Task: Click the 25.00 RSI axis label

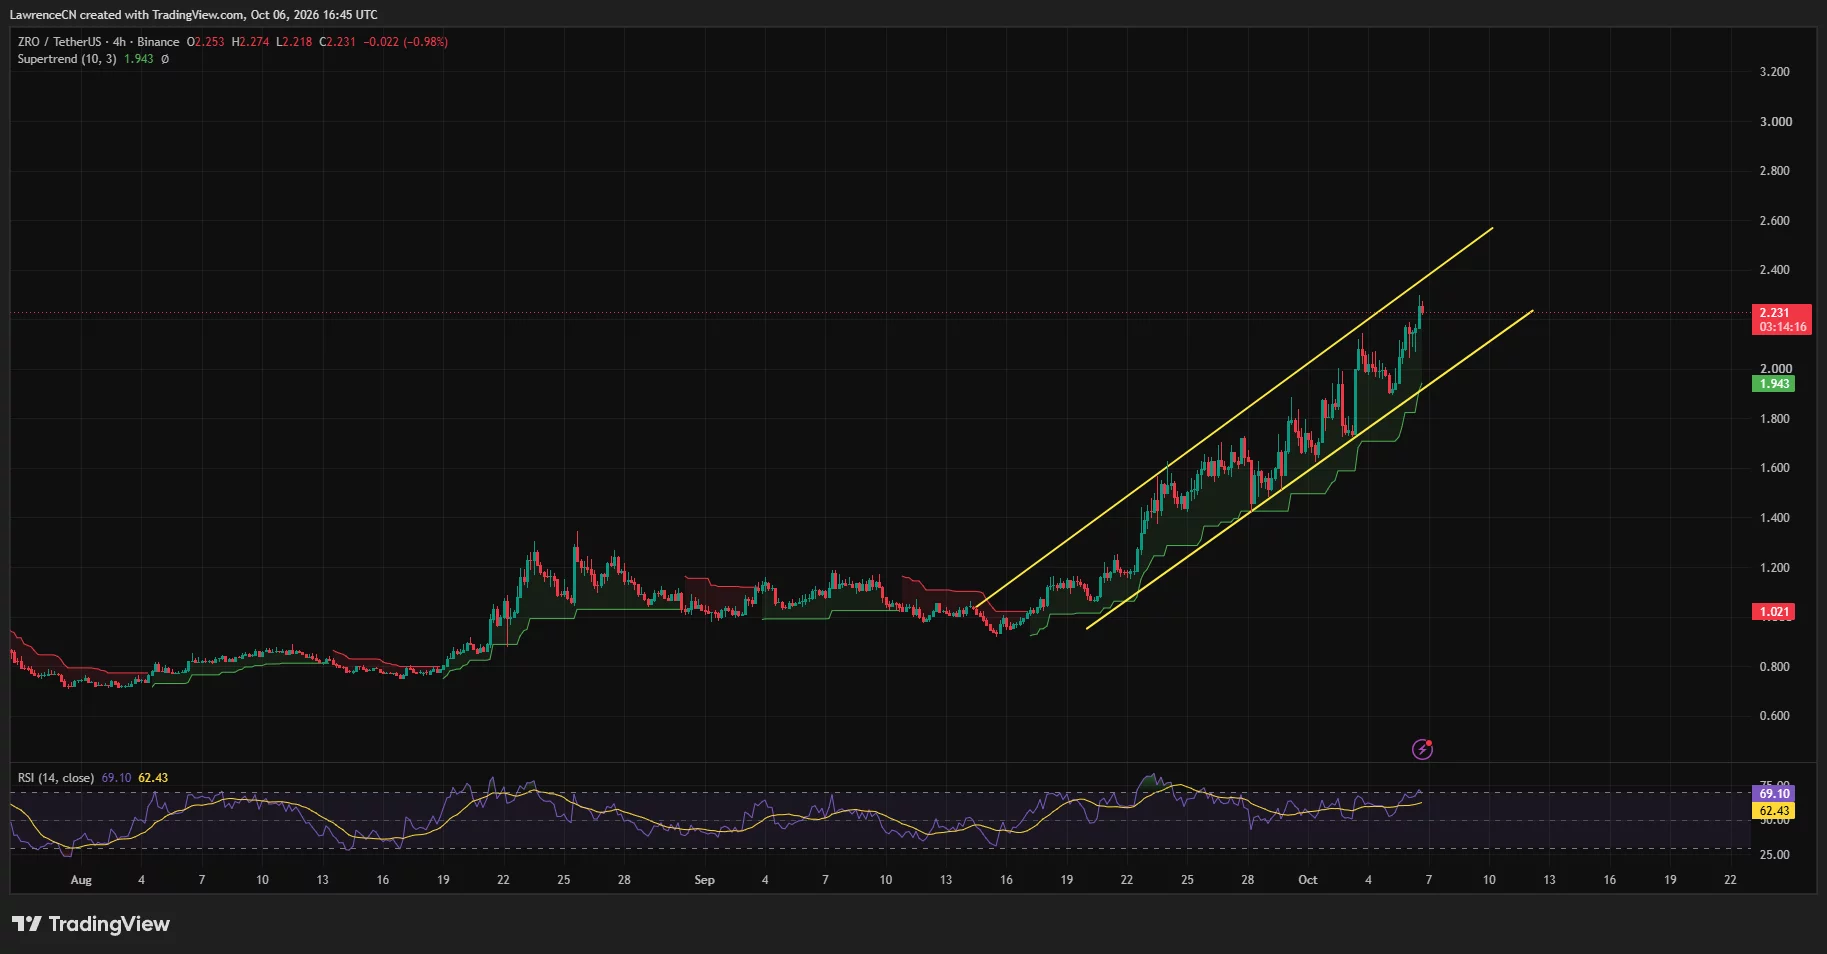Action: [1775, 855]
